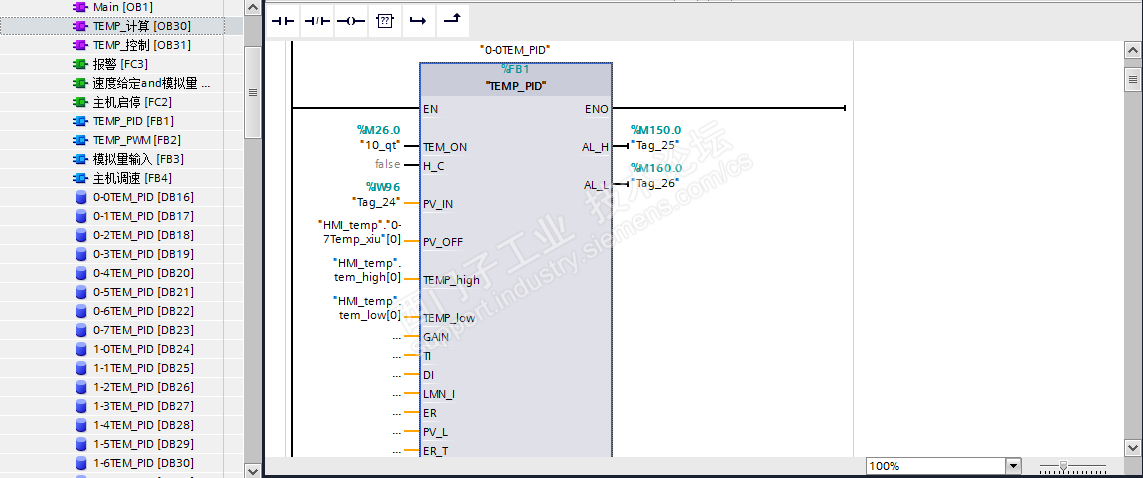Select the %FB1 address label
The image size is (1143, 478).
click(x=515, y=70)
